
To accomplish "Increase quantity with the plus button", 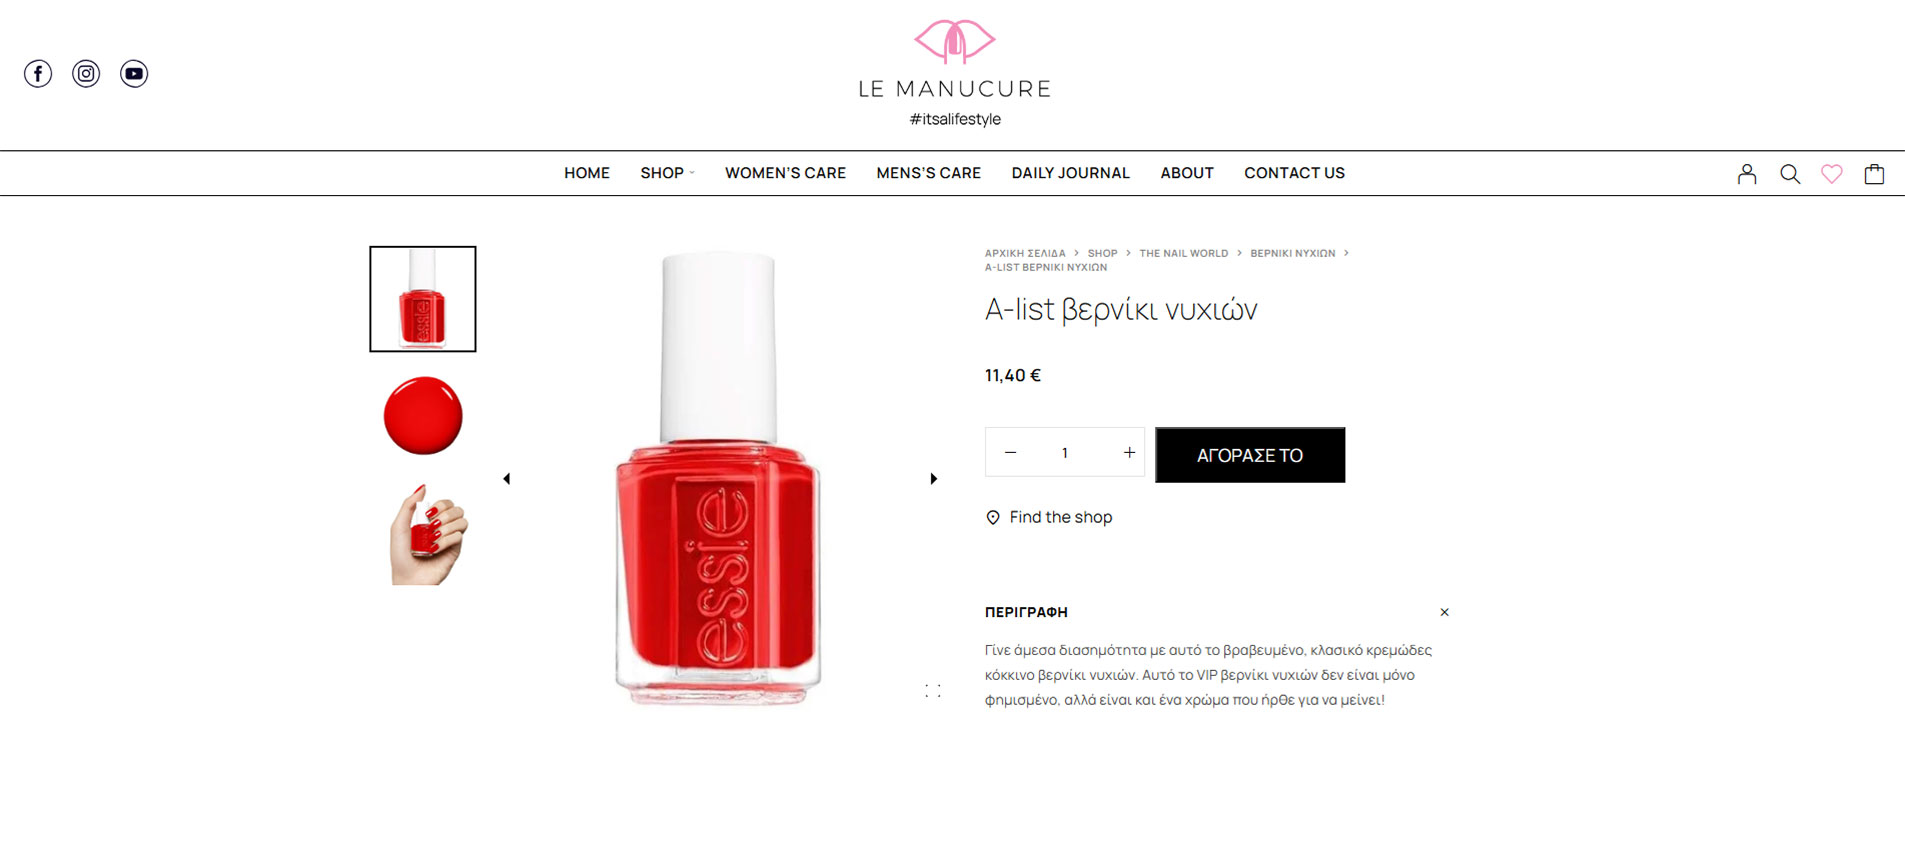I will (x=1129, y=453).
